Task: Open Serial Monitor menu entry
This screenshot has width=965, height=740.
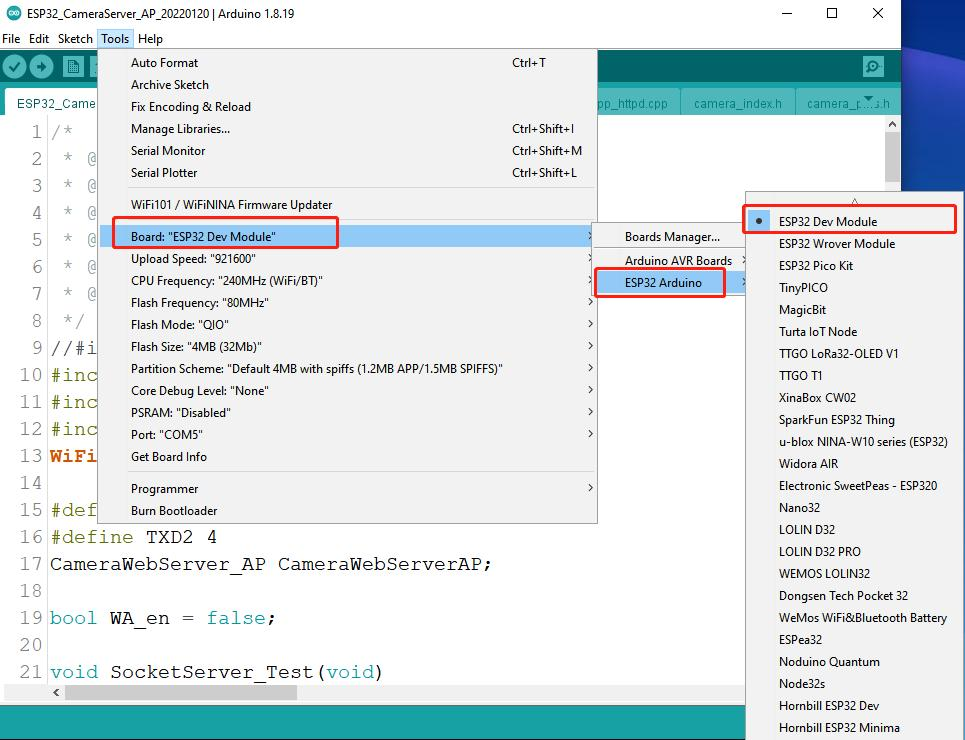Action: pos(348,151)
